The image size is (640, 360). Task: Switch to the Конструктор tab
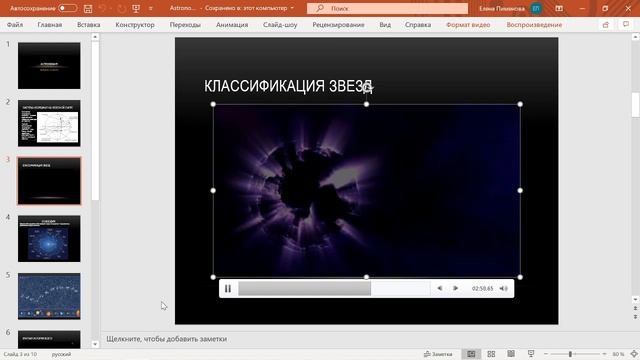tap(135, 25)
